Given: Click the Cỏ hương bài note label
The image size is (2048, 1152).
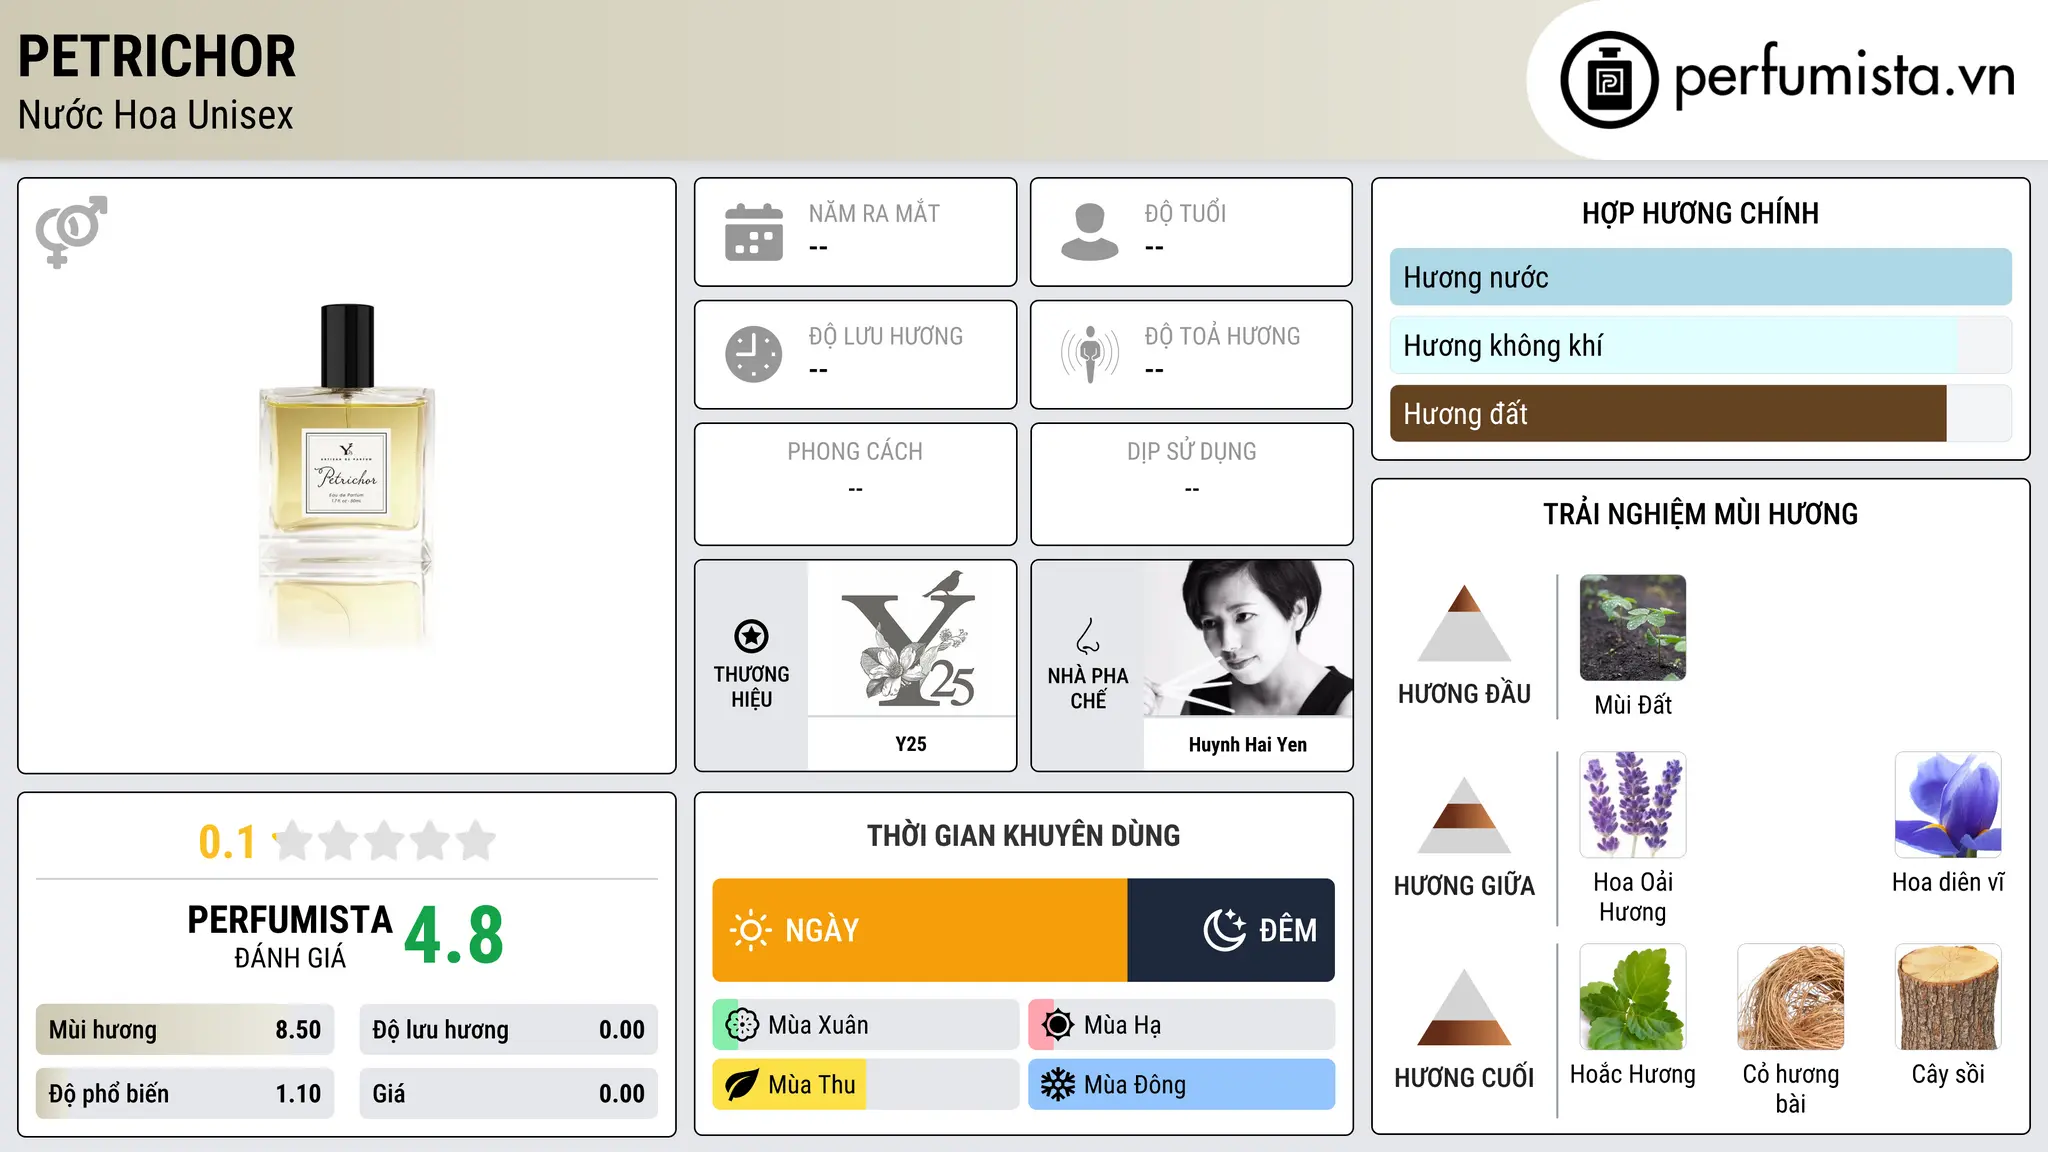Looking at the screenshot, I should 1791,1088.
